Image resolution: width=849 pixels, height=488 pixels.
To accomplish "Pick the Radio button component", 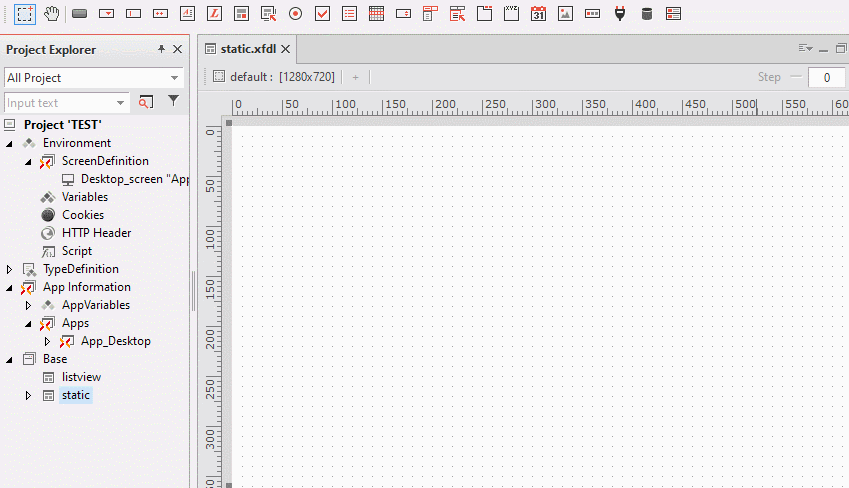I will (x=295, y=14).
